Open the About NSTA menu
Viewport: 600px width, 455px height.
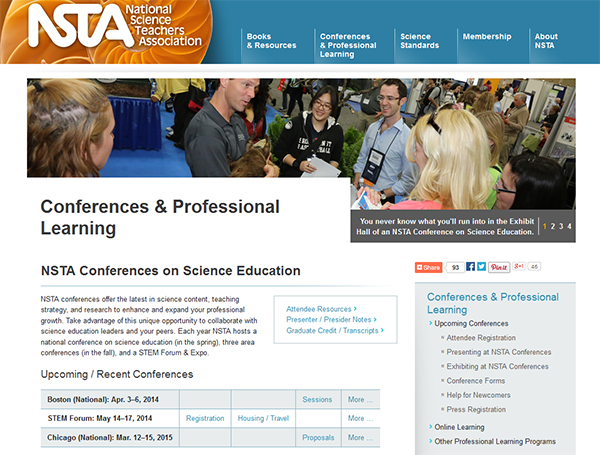click(546, 41)
